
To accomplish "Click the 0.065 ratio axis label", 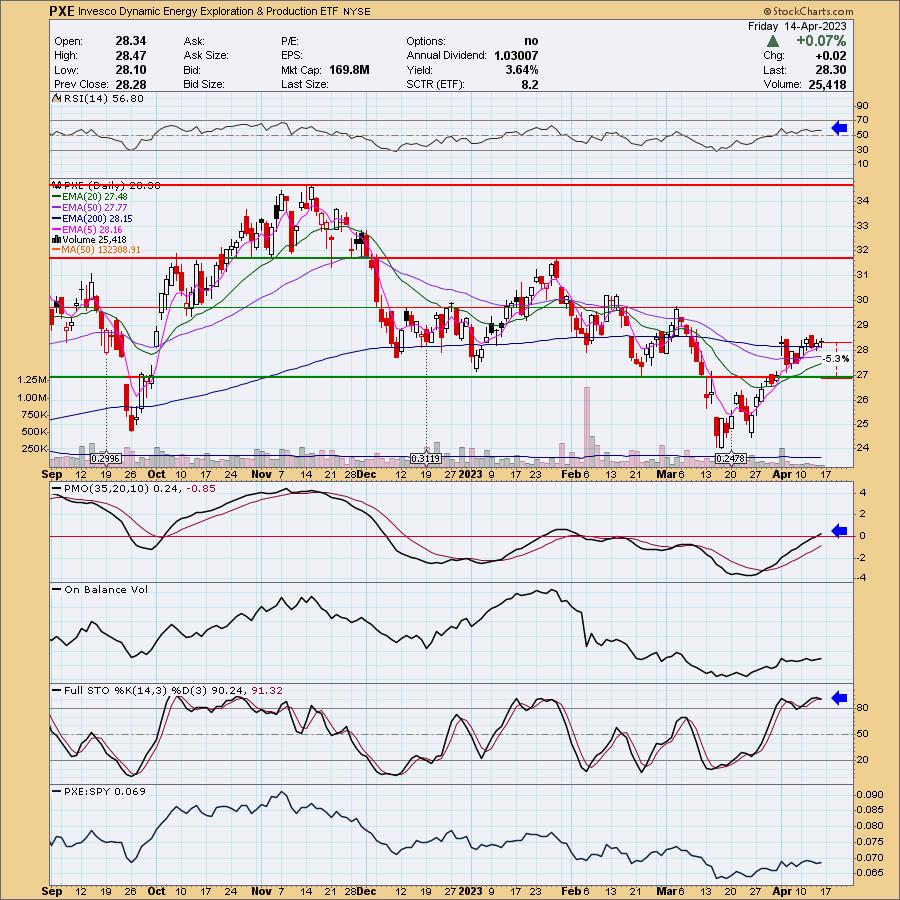I will point(870,873).
